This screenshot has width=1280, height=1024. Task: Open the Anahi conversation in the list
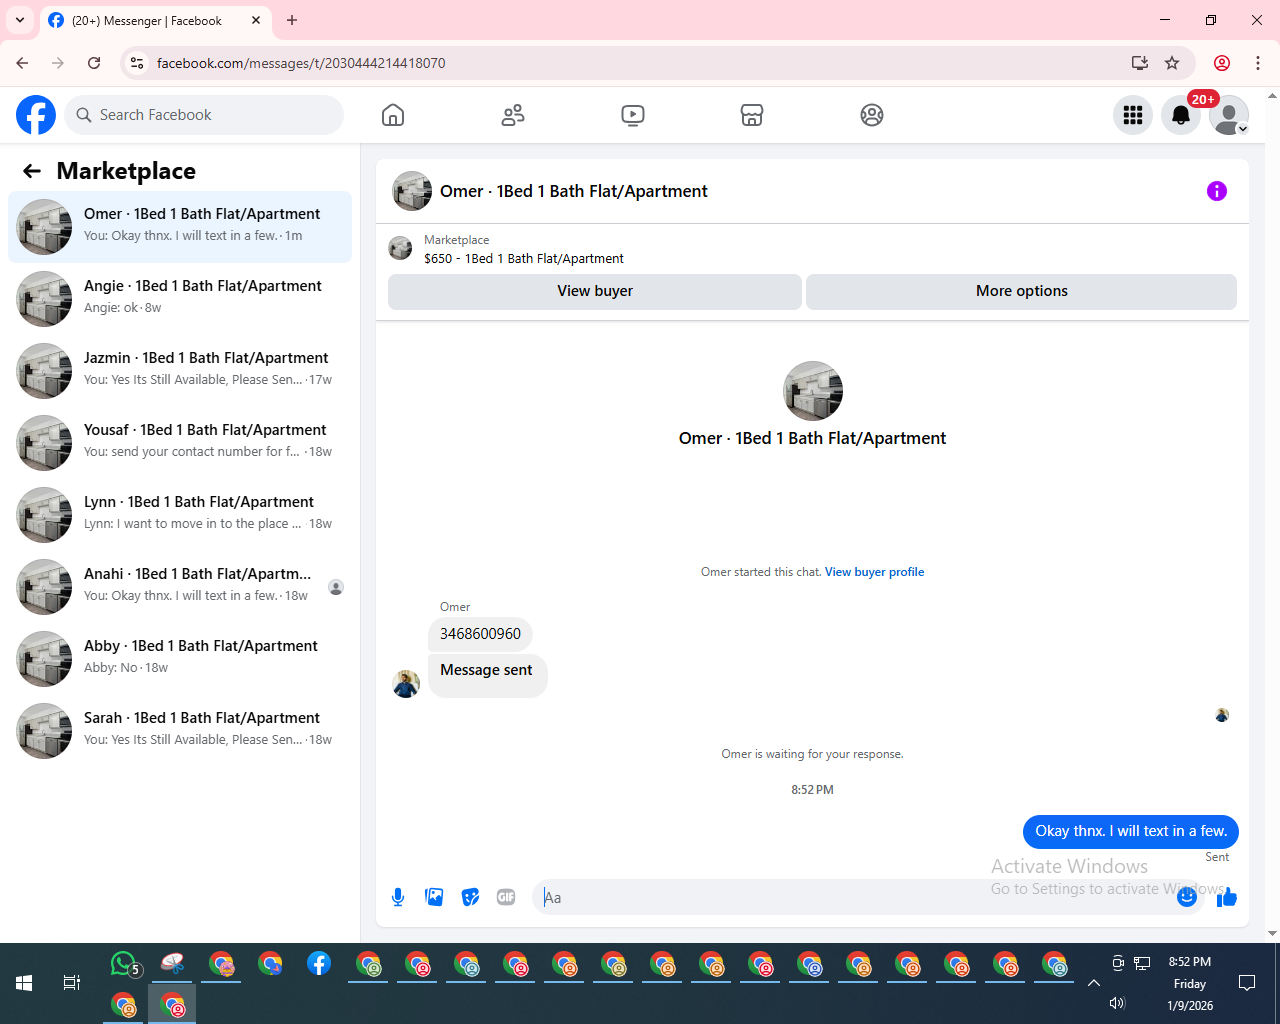[180, 587]
